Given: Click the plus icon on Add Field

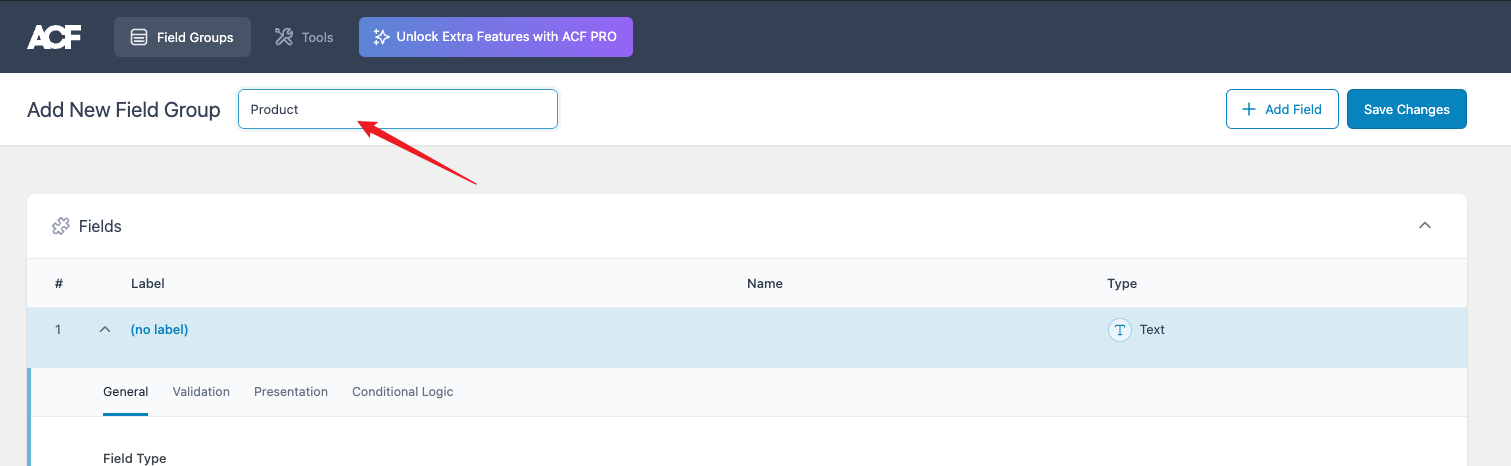Looking at the screenshot, I should pyautogui.click(x=1248, y=109).
